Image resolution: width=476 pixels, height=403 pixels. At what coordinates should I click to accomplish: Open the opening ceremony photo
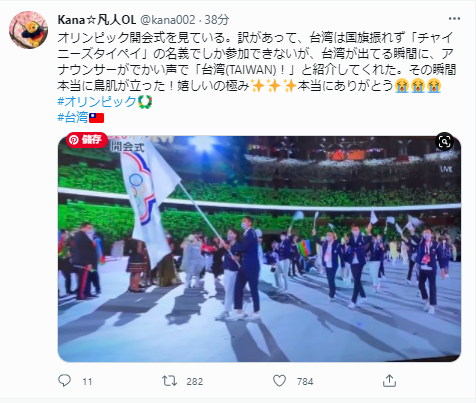pyautogui.click(x=259, y=248)
